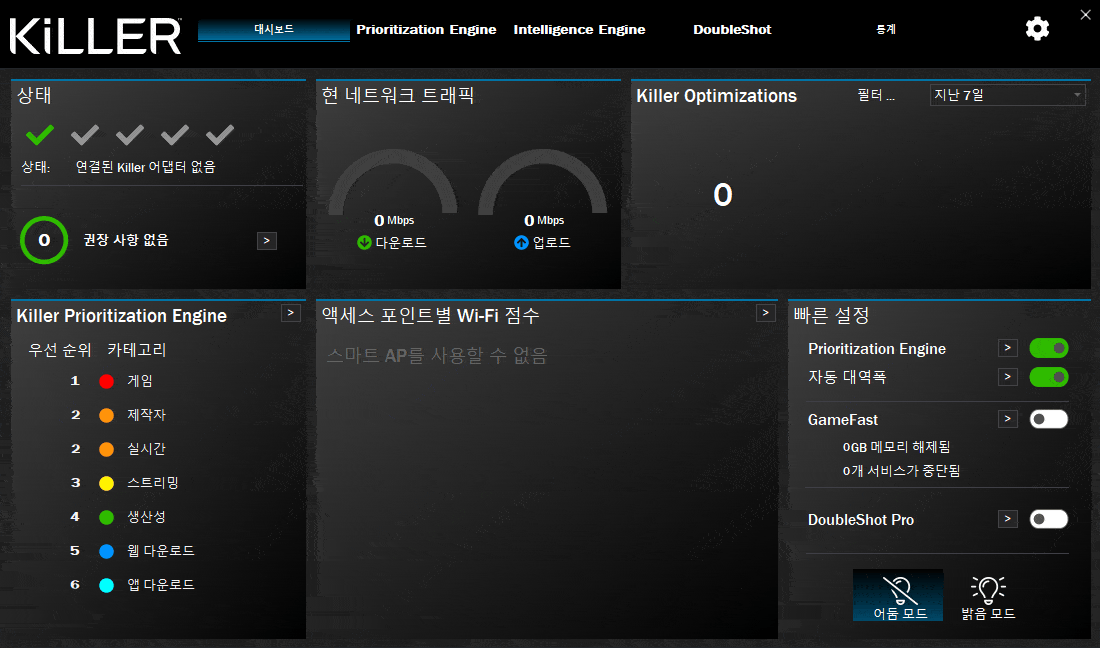
Task: Open the 지난 7일 filter dropdown
Action: click(1007, 95)
